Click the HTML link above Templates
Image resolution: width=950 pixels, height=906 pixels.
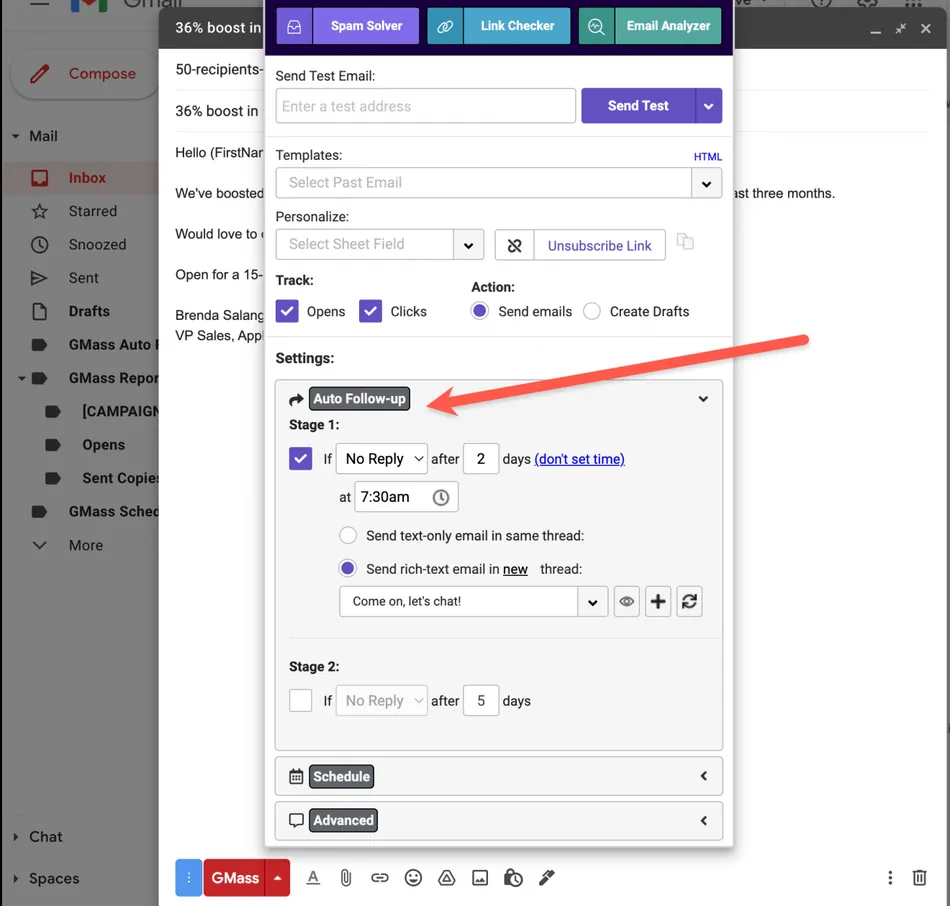click(x=708, y=156)
